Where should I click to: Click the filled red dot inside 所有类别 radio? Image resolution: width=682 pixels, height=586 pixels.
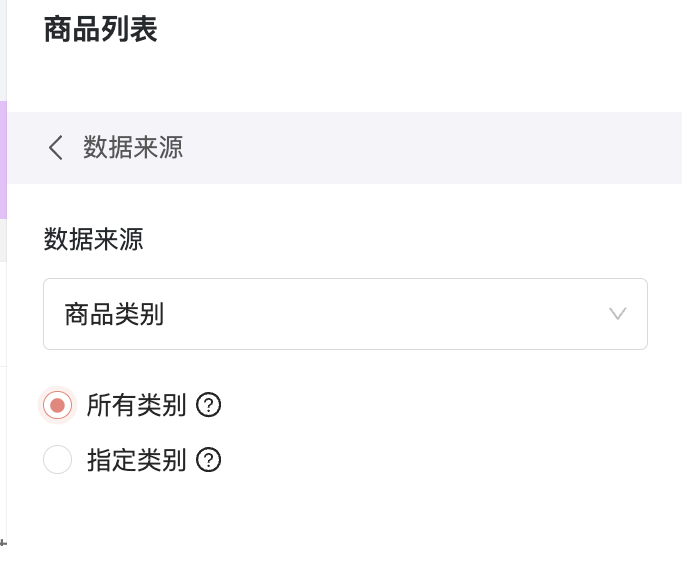coord(57,405)
